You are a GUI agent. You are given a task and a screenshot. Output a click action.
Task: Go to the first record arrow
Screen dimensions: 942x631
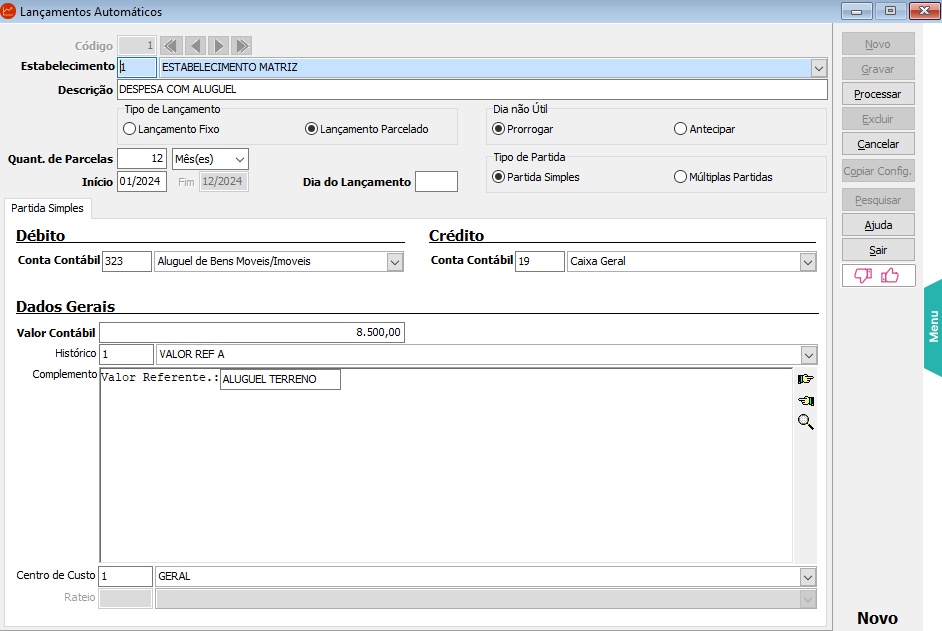tap(170, 46)
